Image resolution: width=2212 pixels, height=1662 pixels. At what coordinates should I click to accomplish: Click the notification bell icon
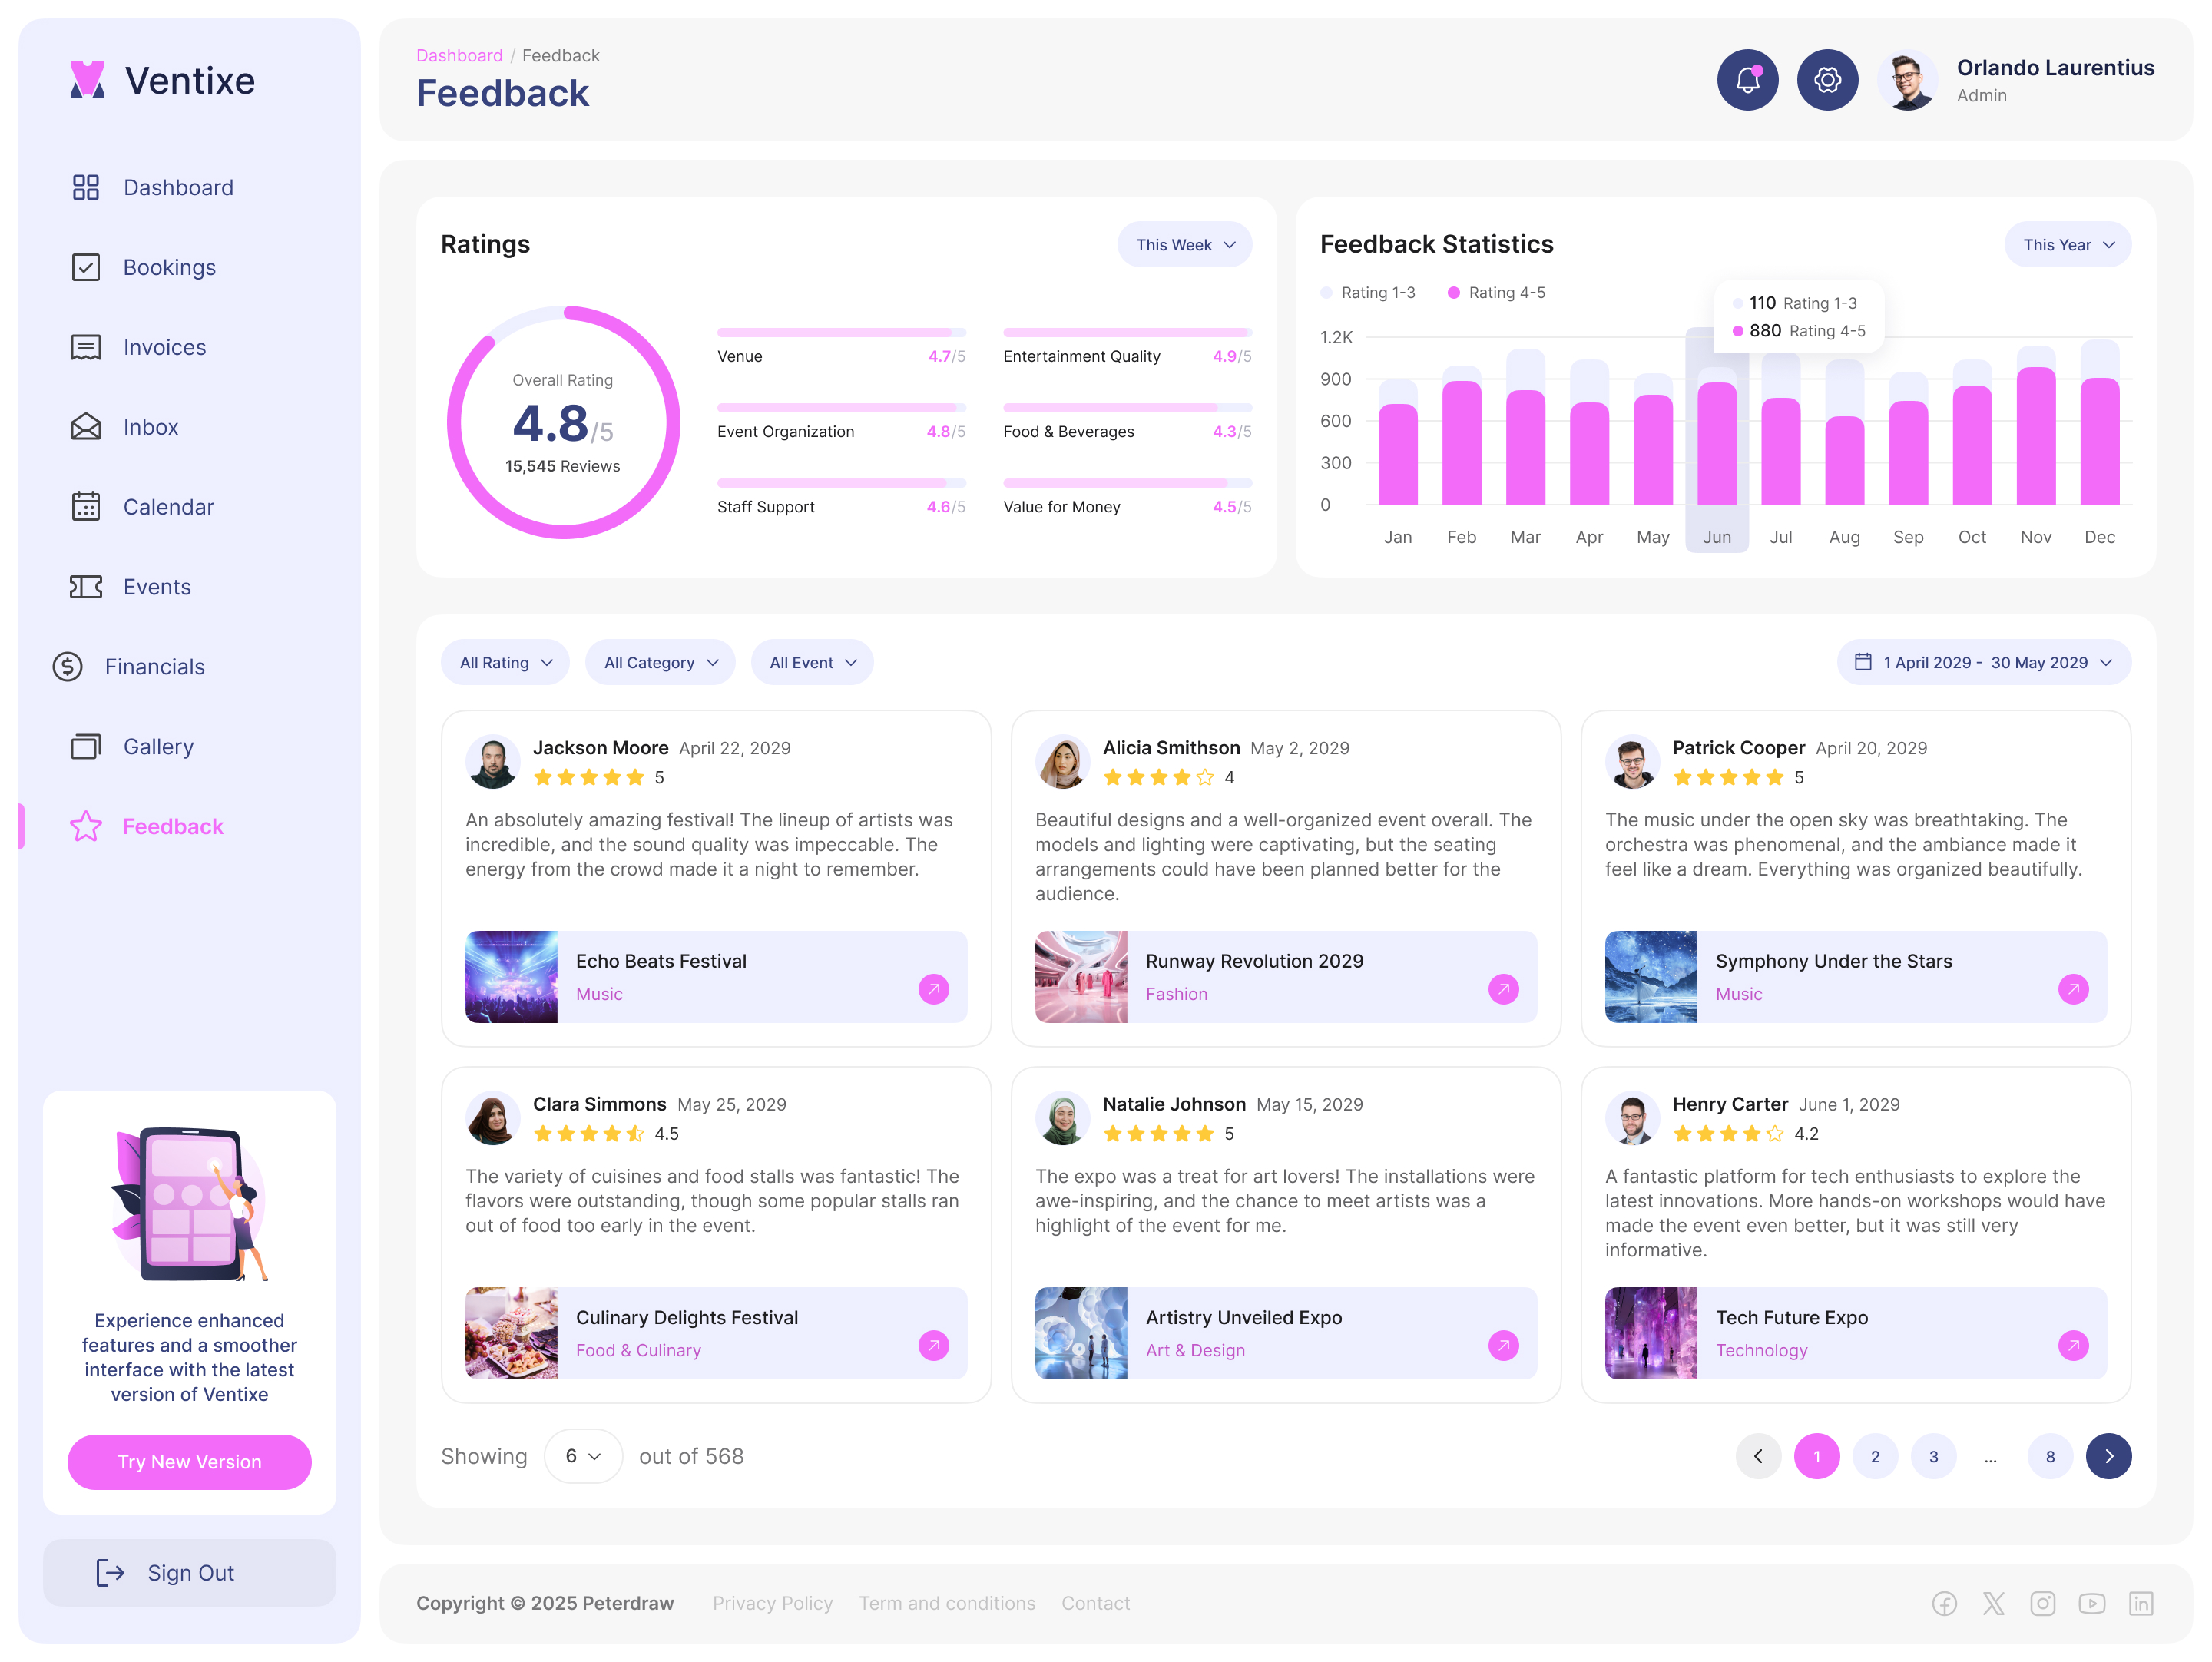tap(1747, 80)
